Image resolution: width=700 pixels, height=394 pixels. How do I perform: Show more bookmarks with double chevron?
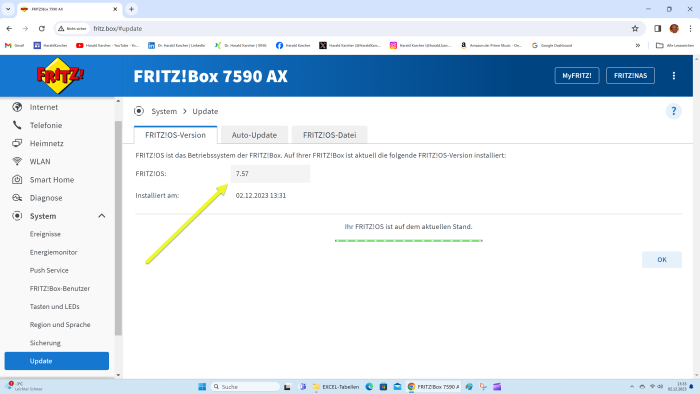(x=638, y=46)
